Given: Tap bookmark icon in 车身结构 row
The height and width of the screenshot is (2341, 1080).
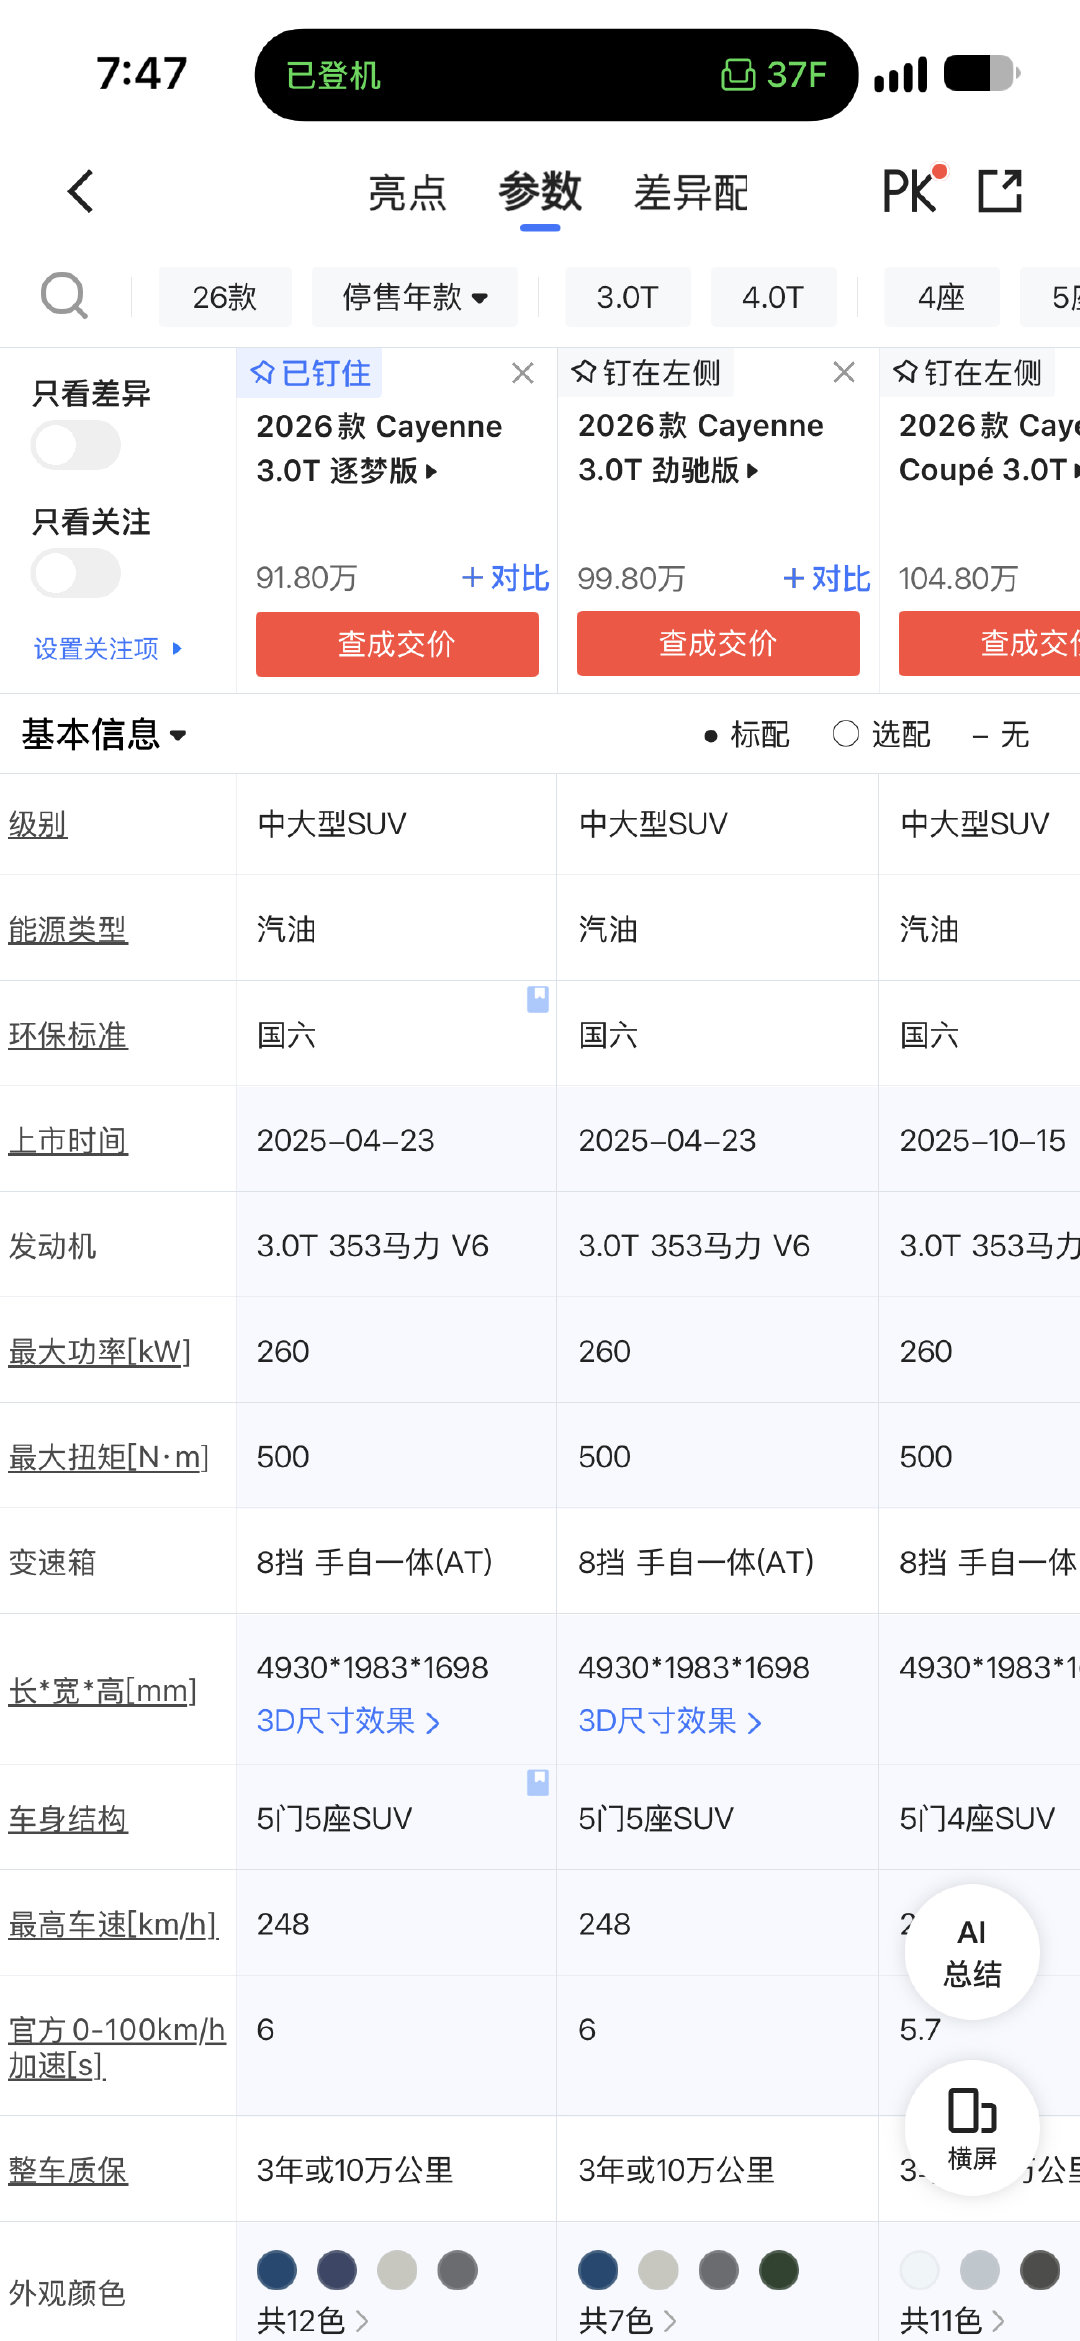Looking at the screenshot, I should [x=538, y=1782].
